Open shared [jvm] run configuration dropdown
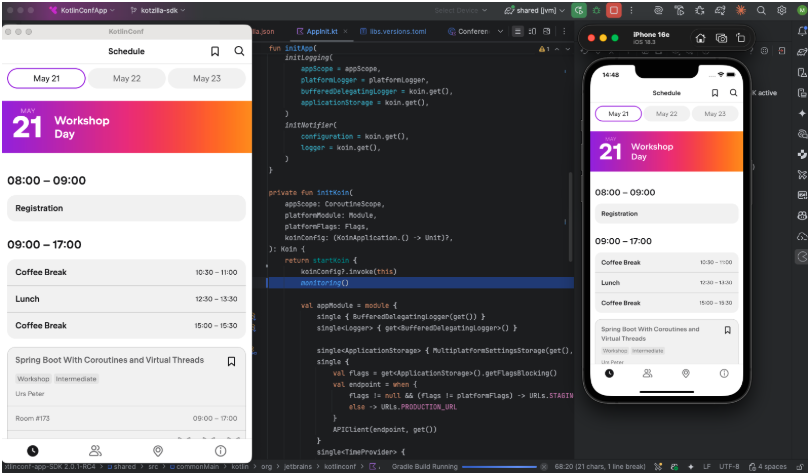 pos(534,10)
